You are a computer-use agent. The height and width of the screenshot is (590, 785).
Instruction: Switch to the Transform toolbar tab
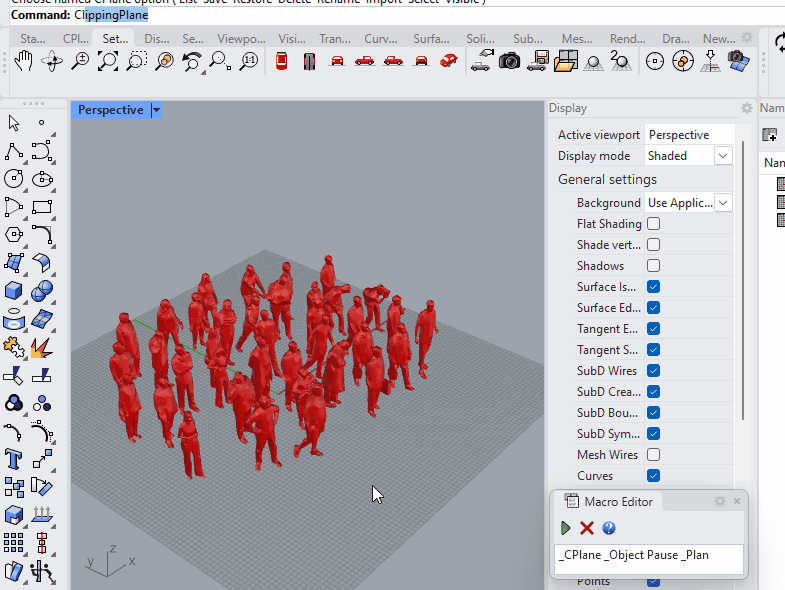[335, 39]
